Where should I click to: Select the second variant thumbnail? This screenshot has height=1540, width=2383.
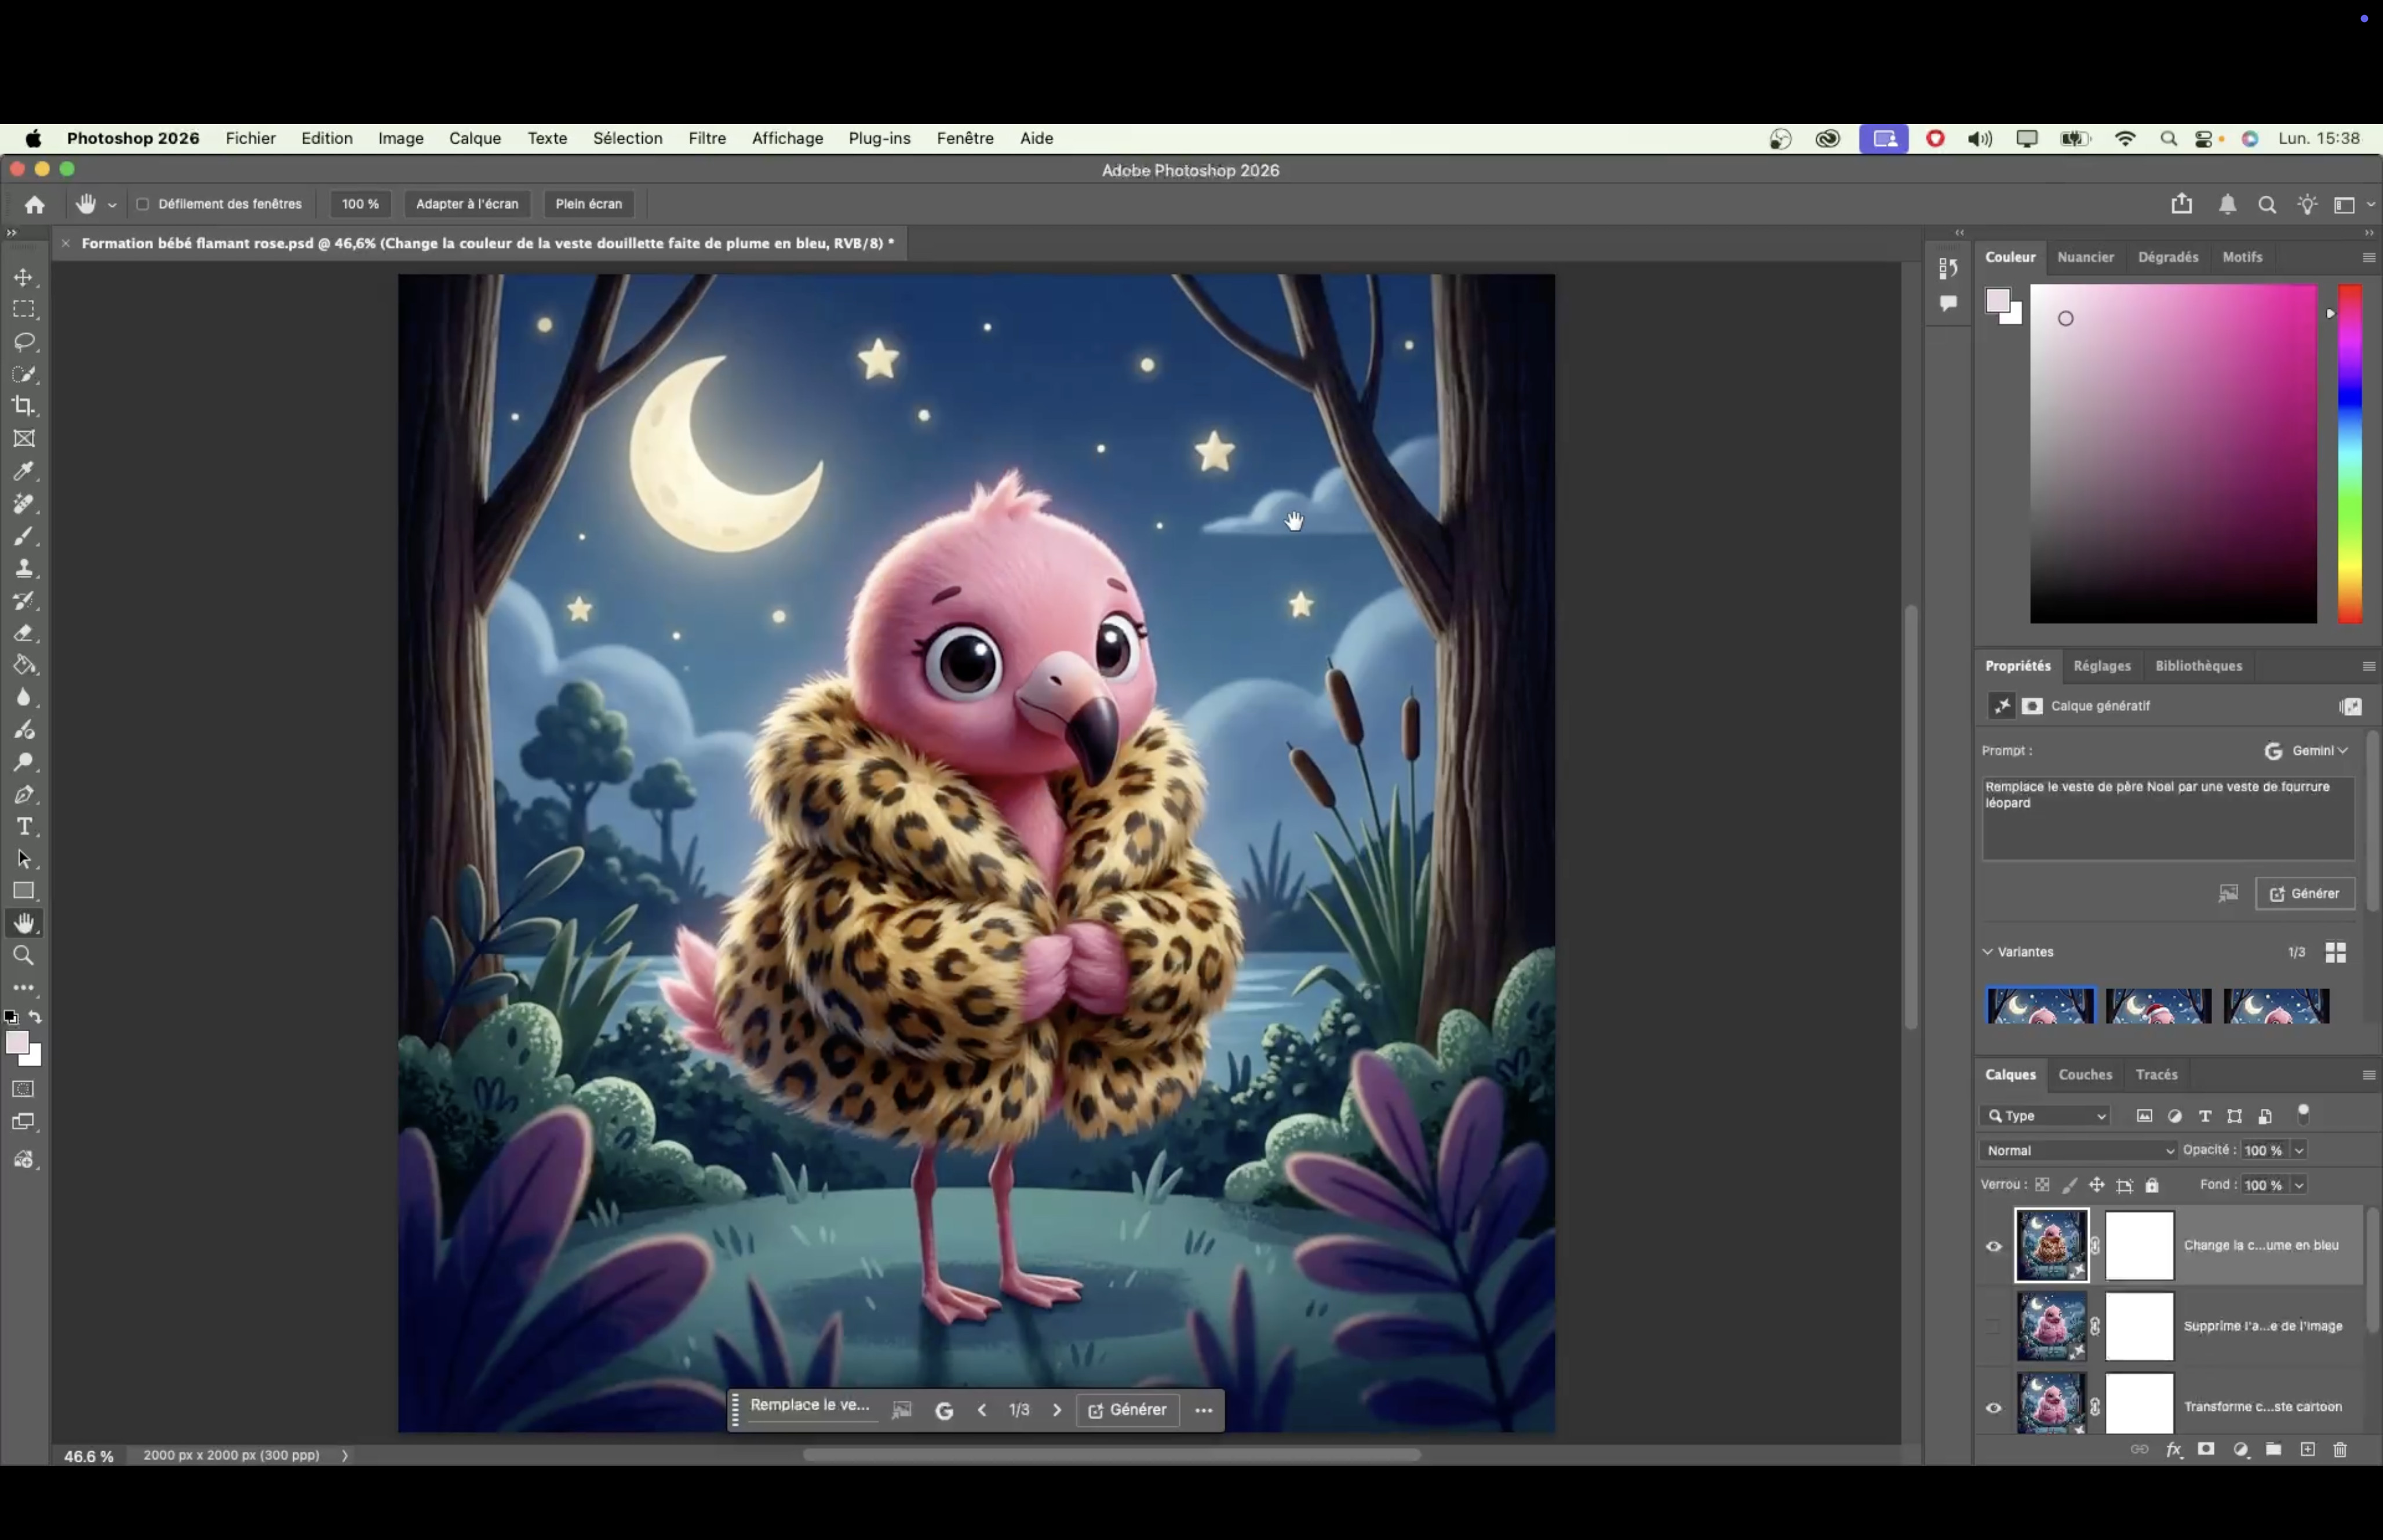(x=2158, y=1006)
